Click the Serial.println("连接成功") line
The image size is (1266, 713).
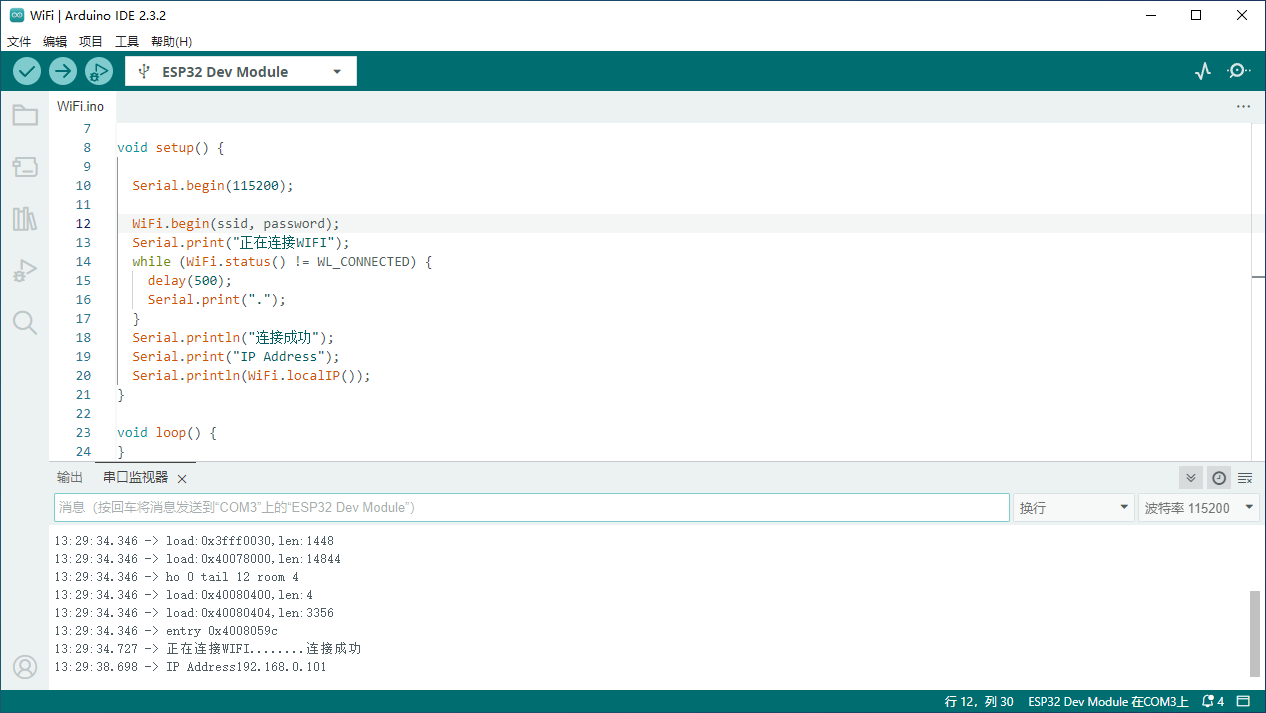point(233,338)
